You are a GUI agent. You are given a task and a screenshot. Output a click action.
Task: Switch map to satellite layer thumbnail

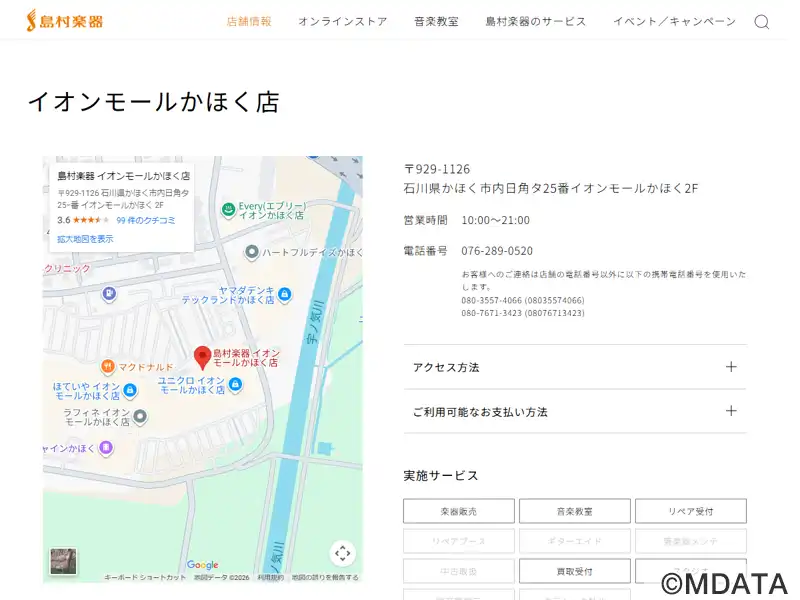tap(63, 561)
